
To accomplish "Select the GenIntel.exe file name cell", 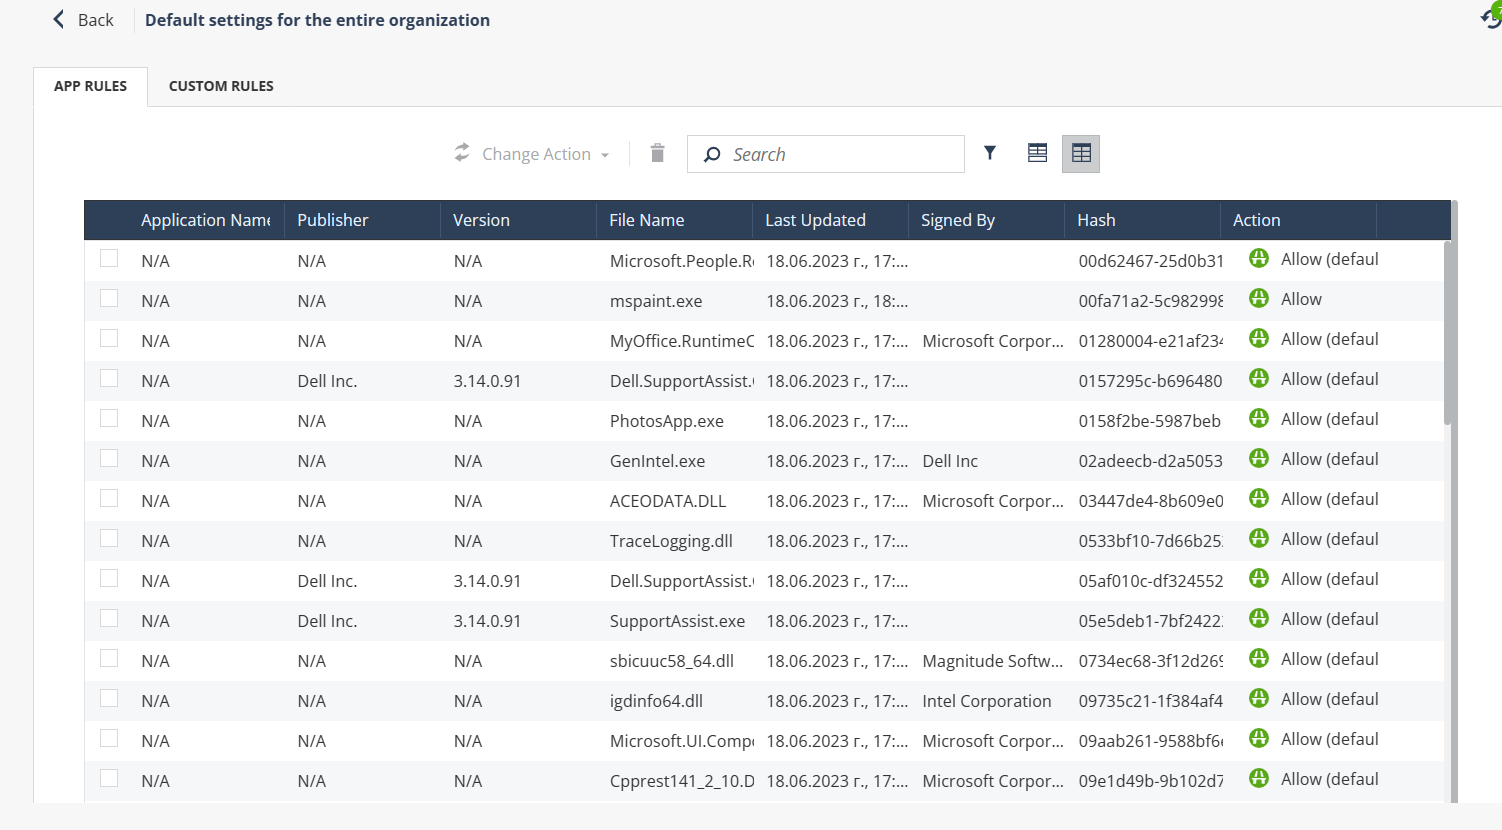I will click(x=657, y=461).
